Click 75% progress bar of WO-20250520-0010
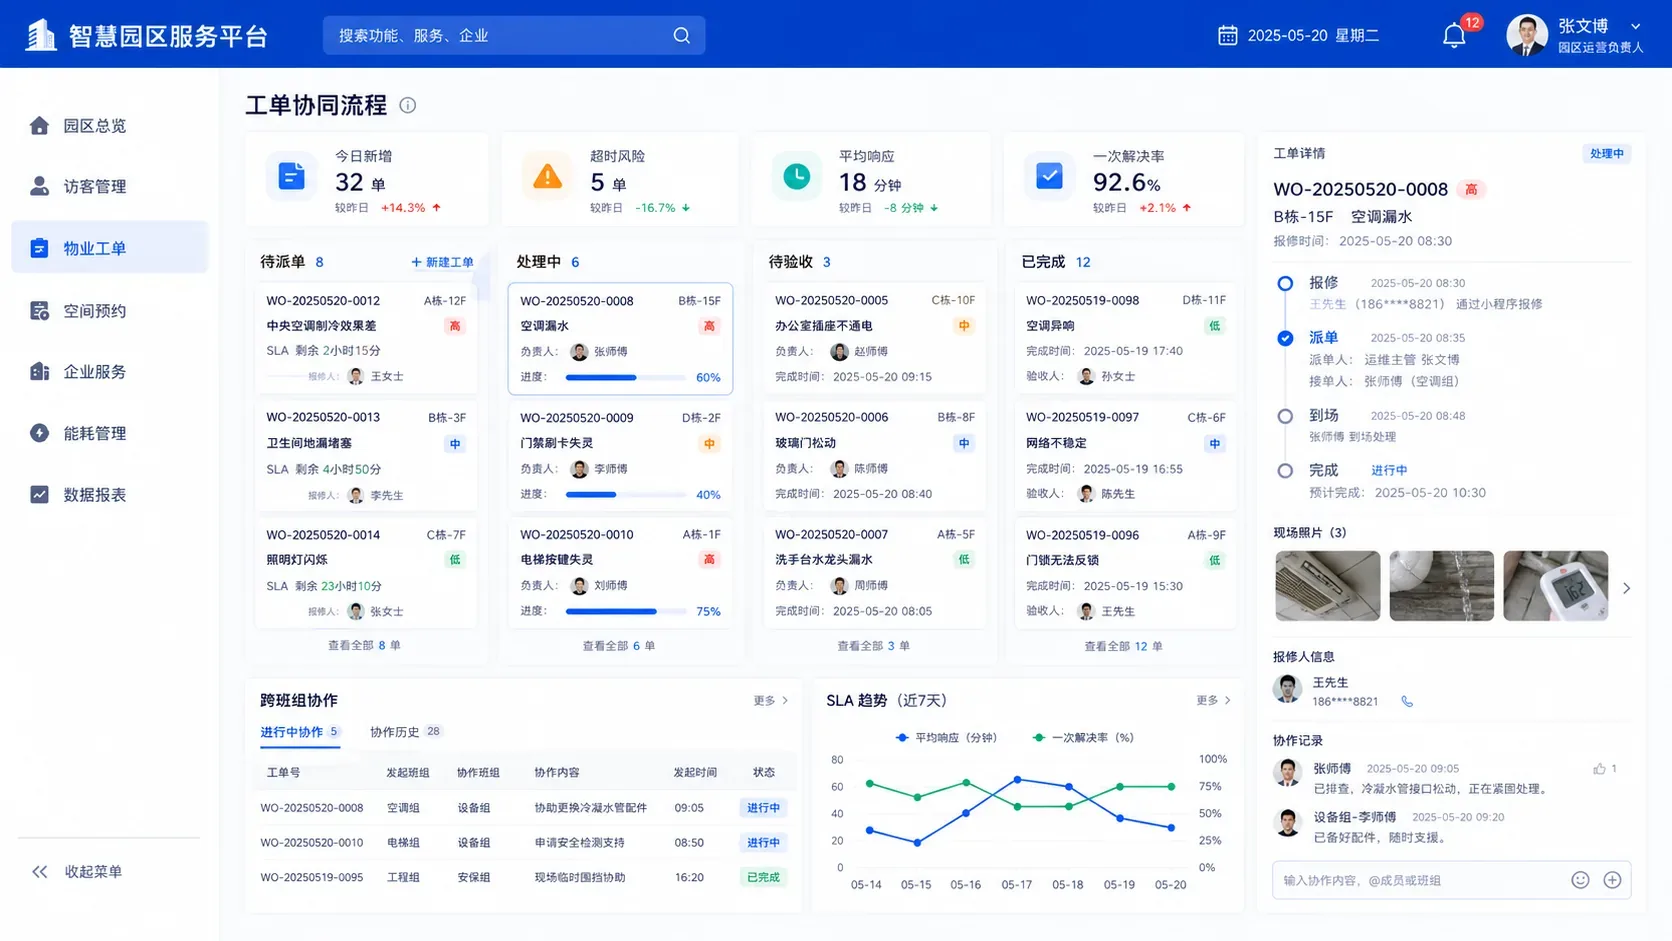The width and height of the screenshot is (1672, 941). (x=626, y=612)
